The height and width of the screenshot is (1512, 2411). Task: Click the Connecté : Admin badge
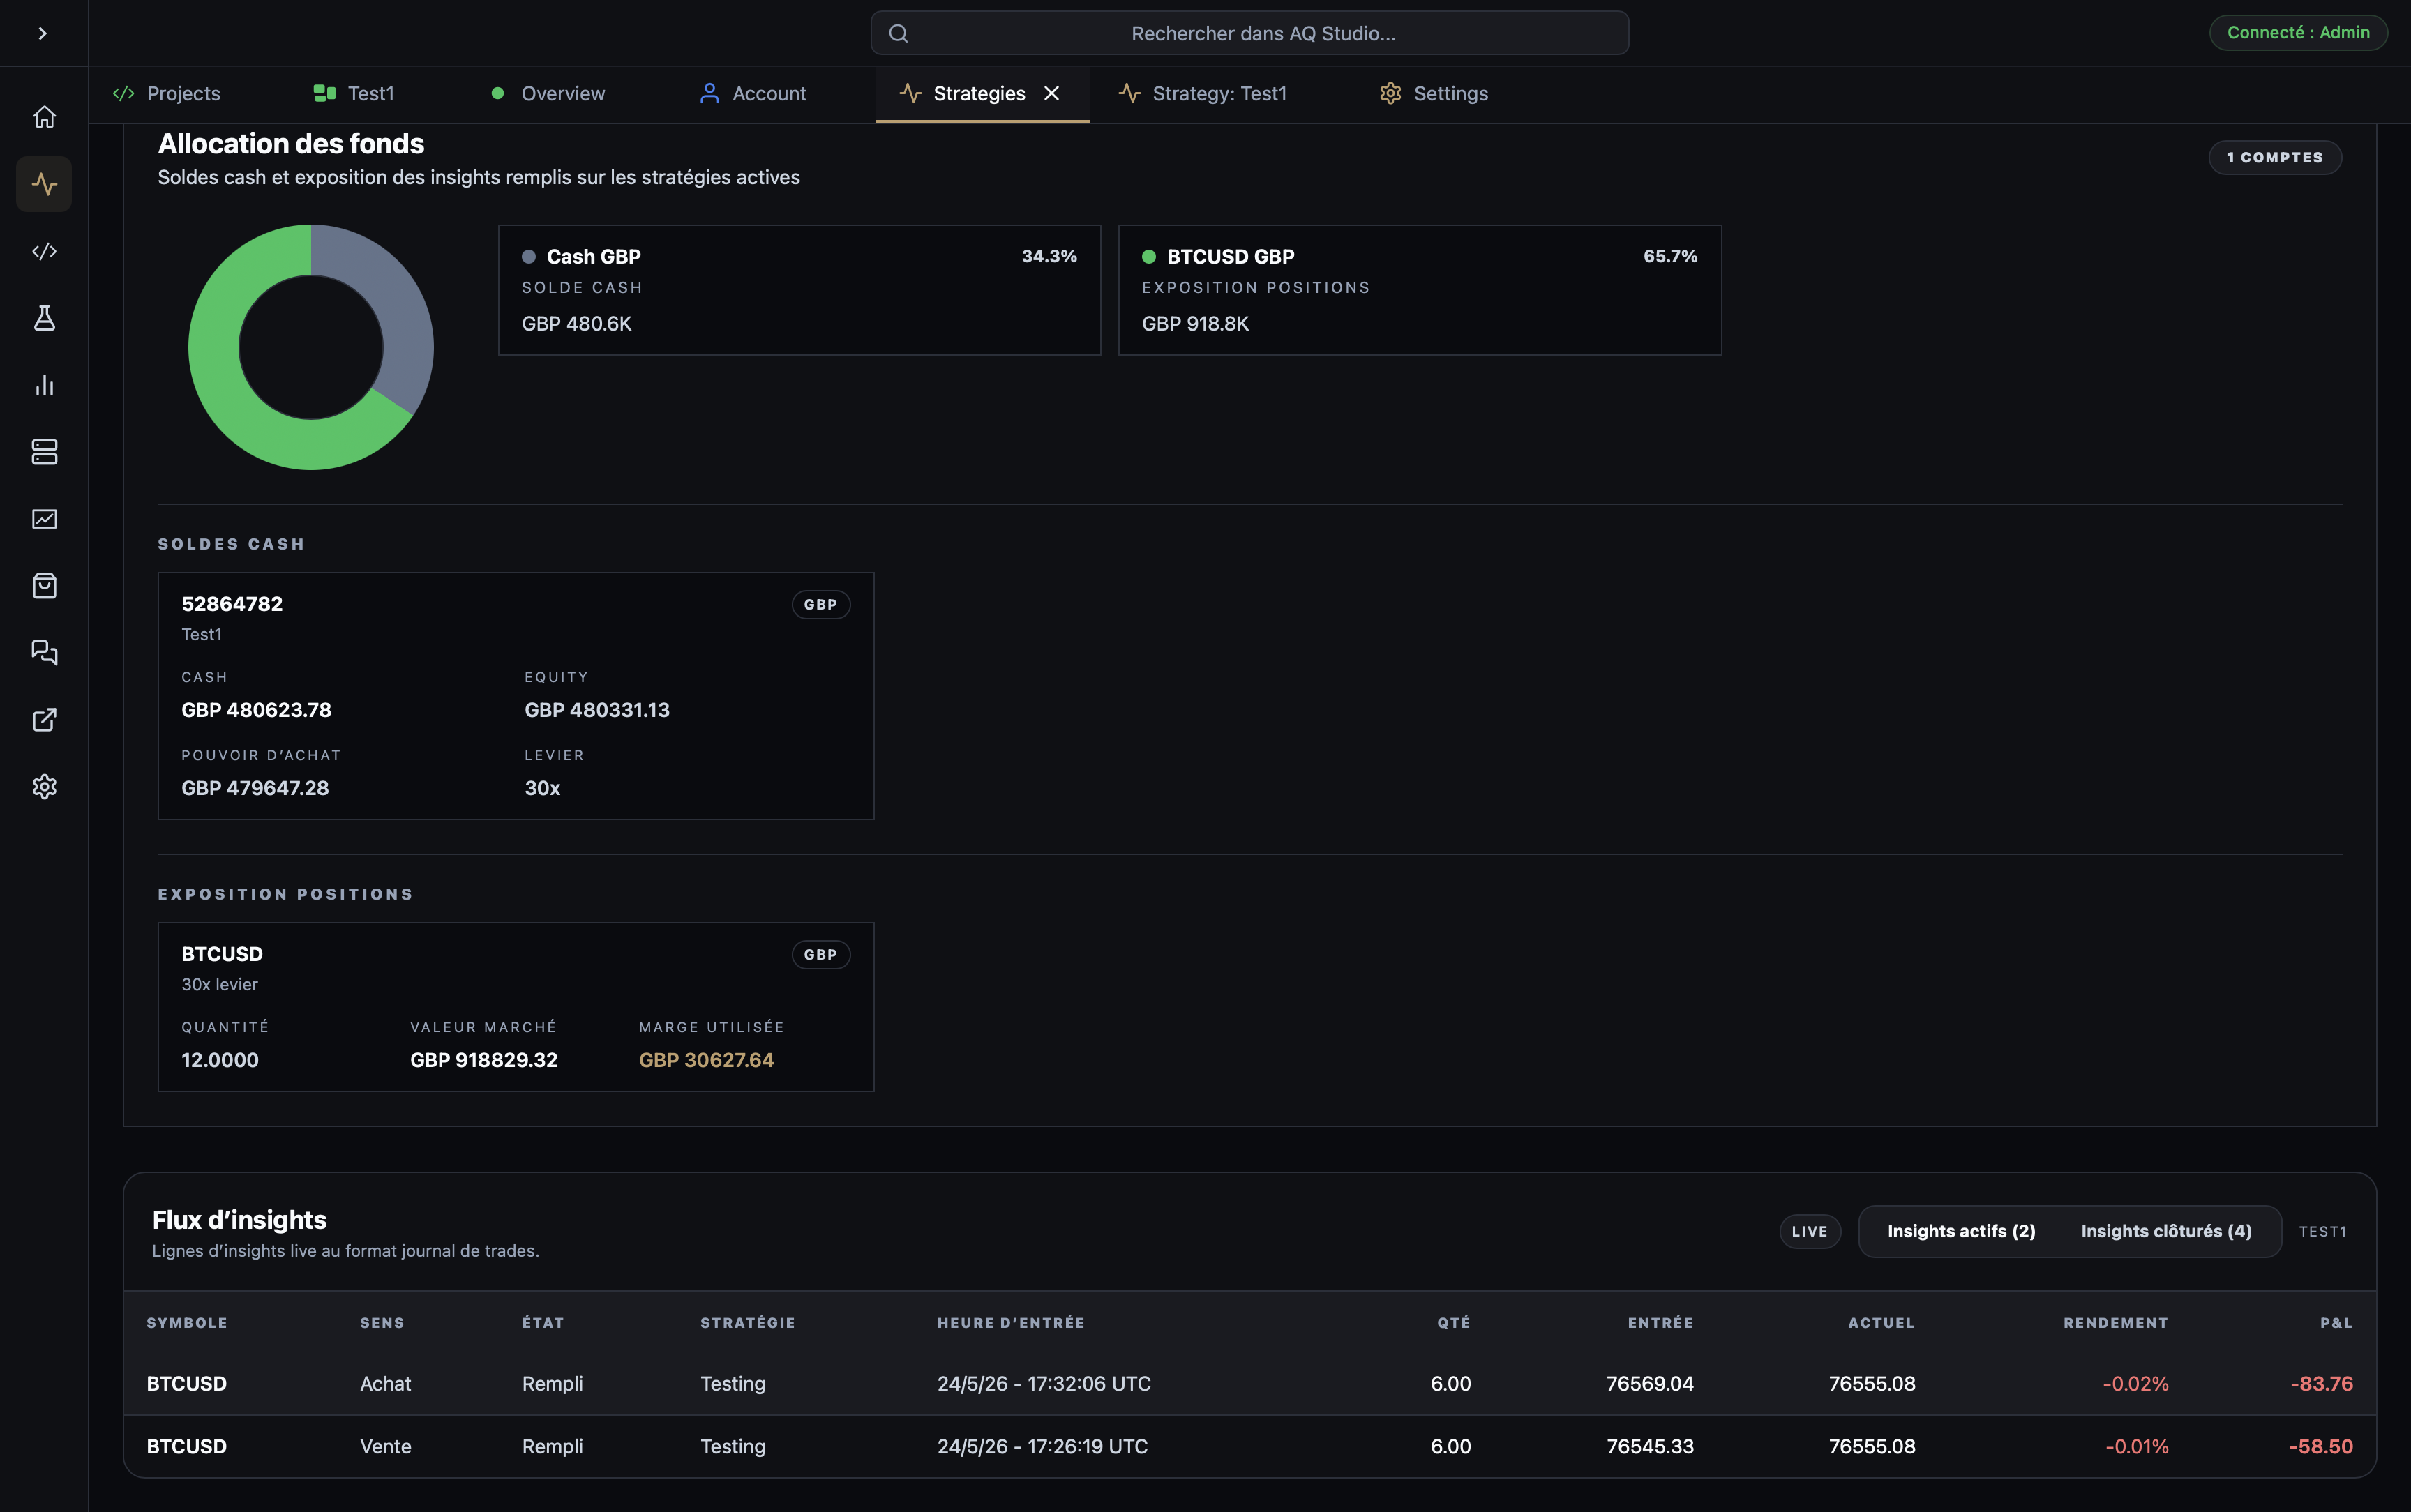click(2297, 32)
